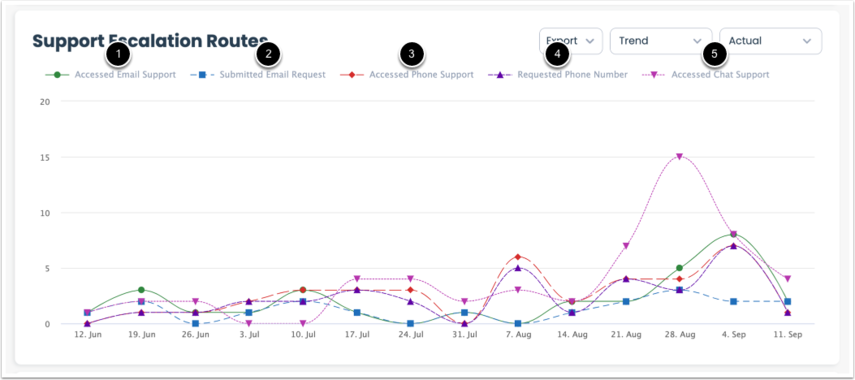Toggle the Requested Phone Number legend series

pyautogui.click(x=558, y=75)
